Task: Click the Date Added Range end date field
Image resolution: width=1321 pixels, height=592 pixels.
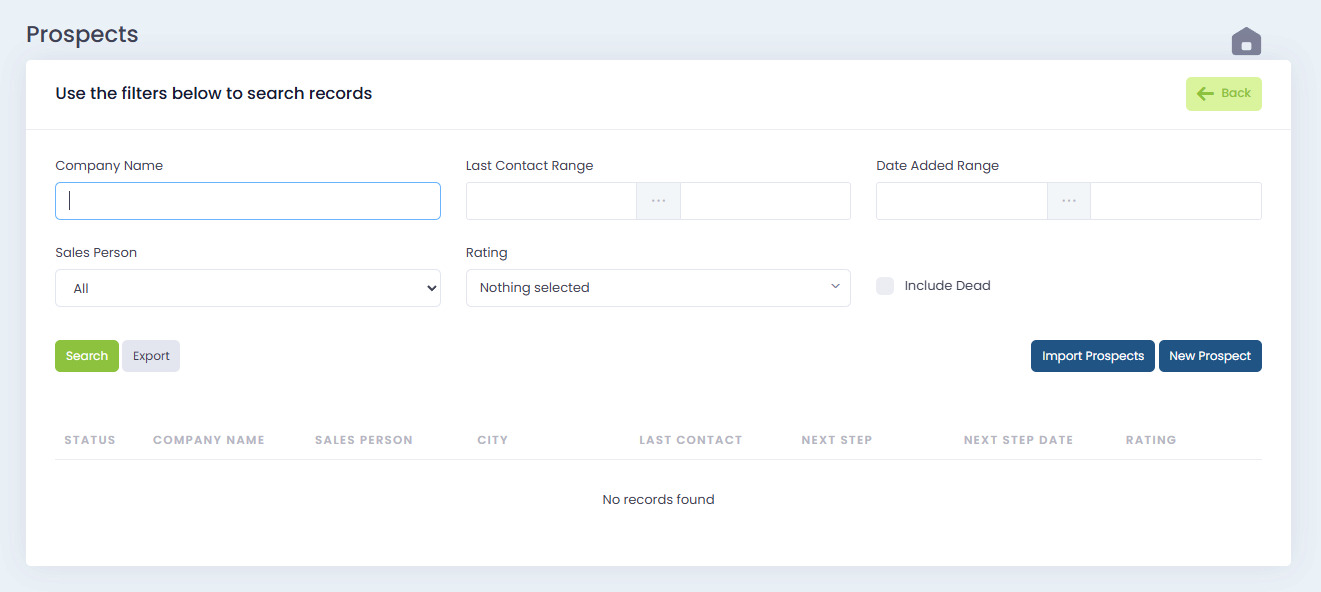Action: click(x=1175, y=201)
